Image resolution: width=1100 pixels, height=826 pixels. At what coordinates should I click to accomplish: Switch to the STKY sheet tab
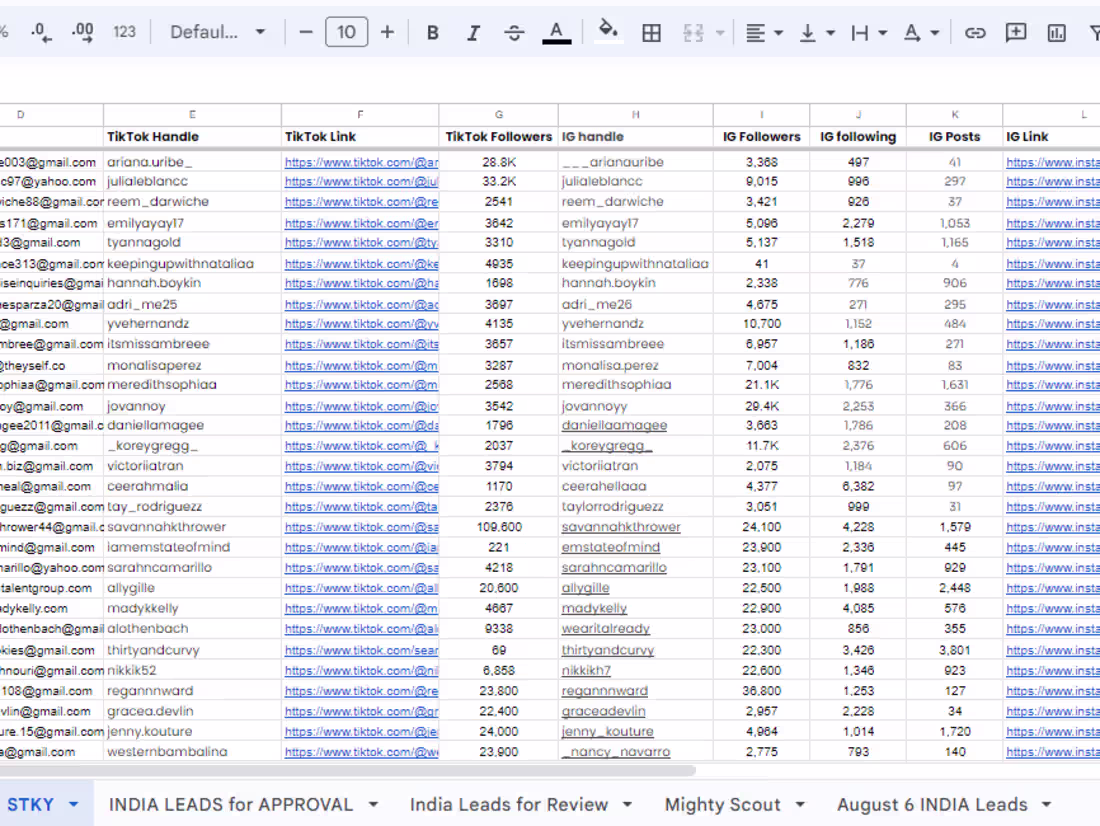click(x=30, y=804)
